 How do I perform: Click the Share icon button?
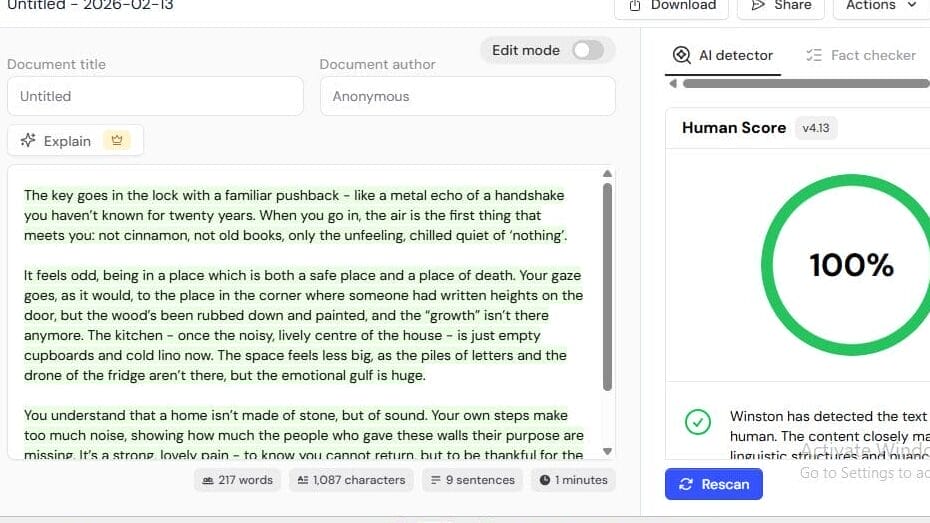pos(757,6)
